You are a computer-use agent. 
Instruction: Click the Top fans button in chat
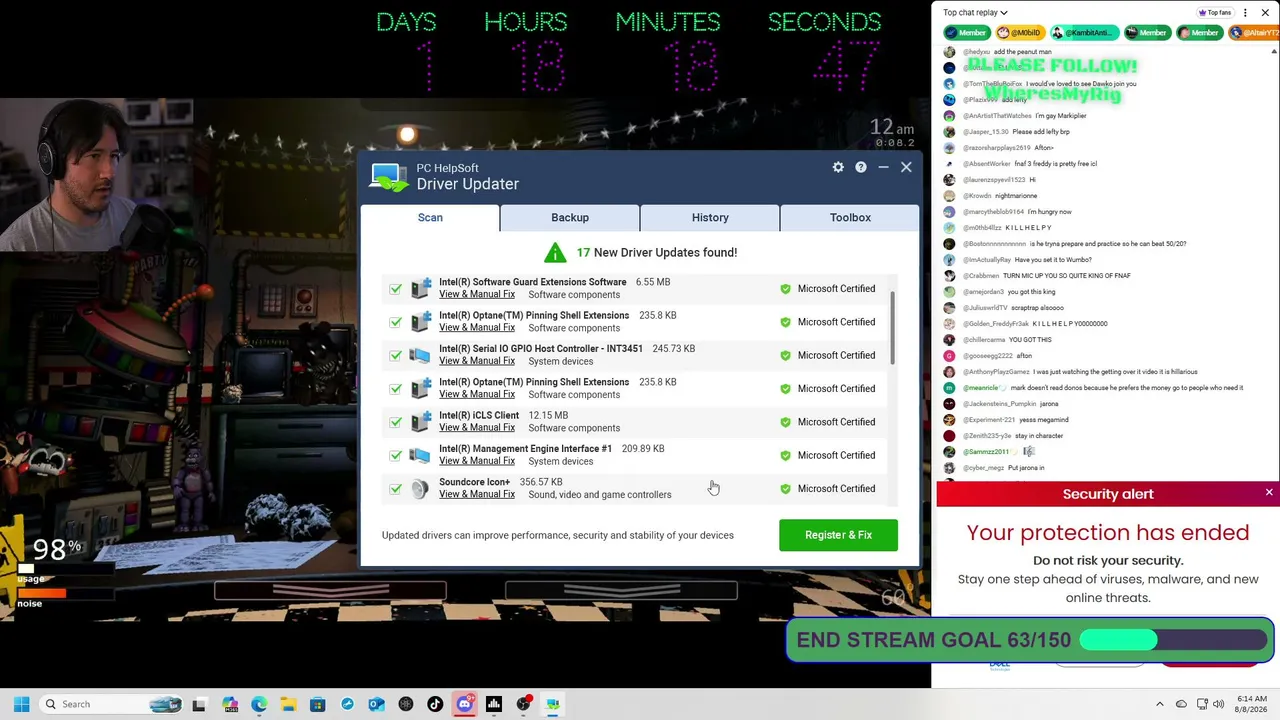(x=1215, y=13)
